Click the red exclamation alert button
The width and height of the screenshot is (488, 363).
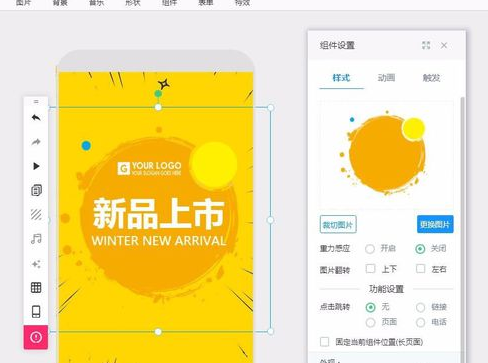pyautogui.click(x=36, y=337)
